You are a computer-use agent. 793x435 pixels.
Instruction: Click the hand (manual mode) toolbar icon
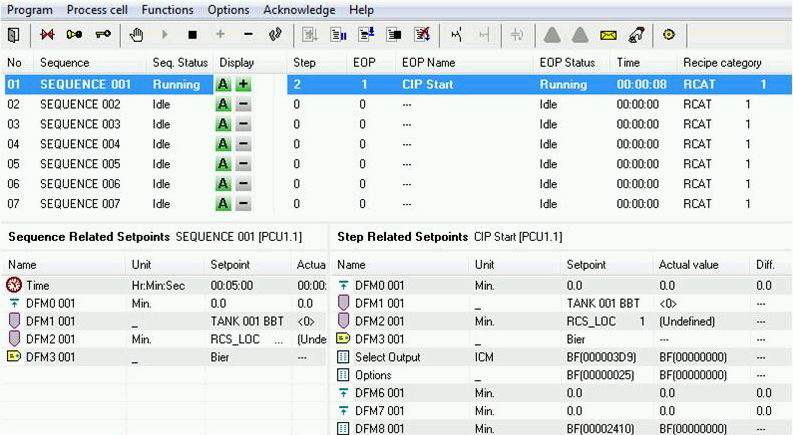(x=139, y=35)
